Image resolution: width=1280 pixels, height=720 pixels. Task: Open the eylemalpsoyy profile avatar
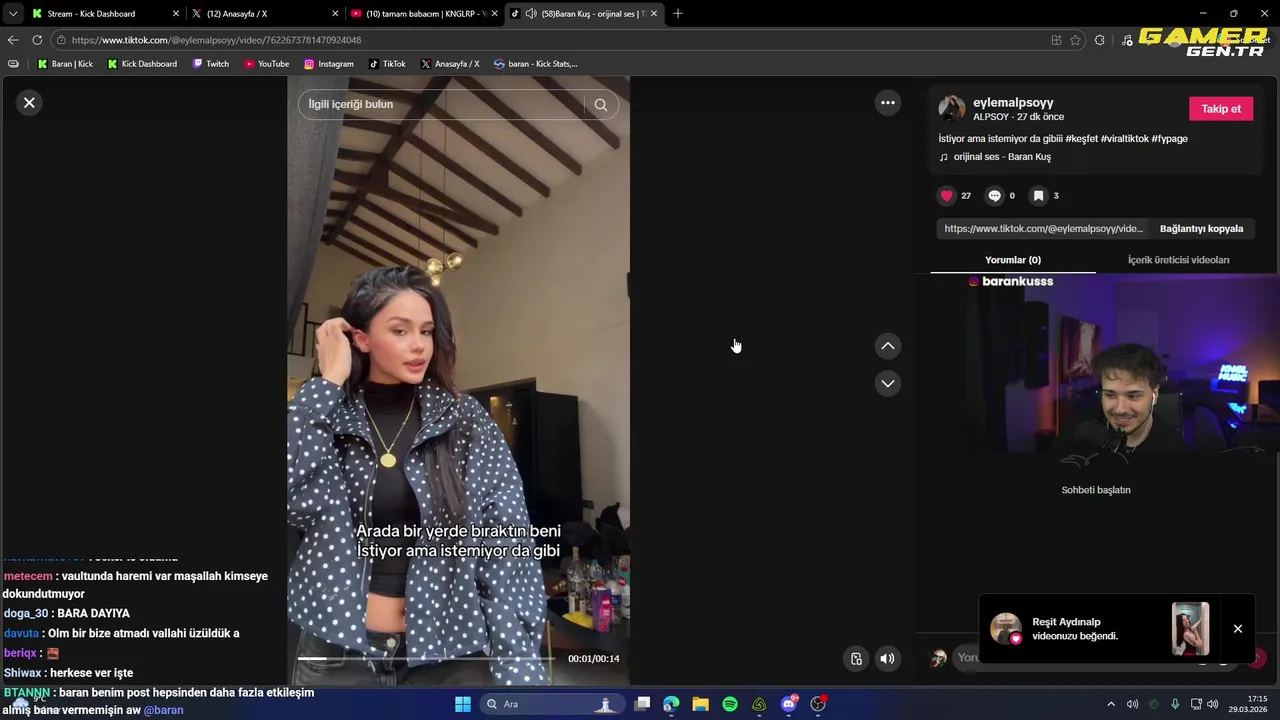[952, 108]
